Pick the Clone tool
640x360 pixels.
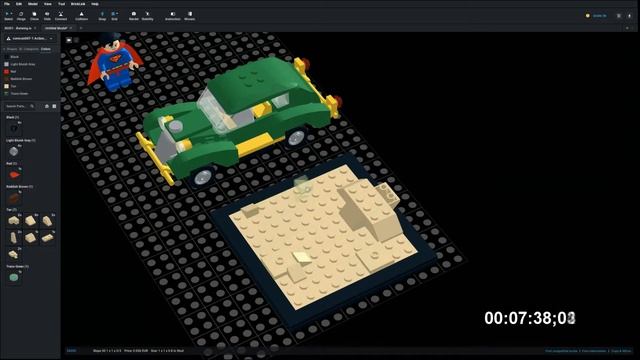tap(34, 16)
